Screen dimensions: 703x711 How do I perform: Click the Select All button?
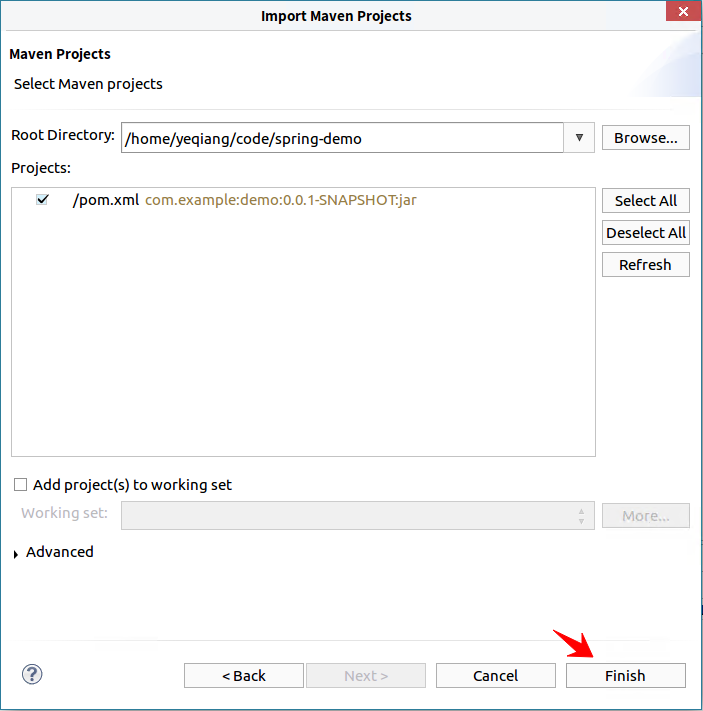[646, 200]
